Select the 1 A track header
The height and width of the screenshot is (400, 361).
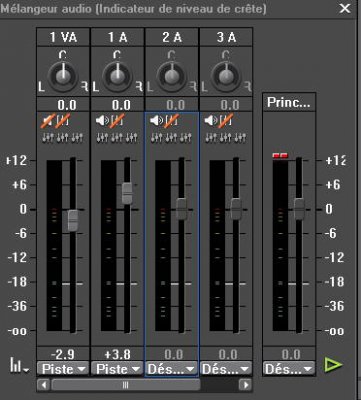pos(117,37)
